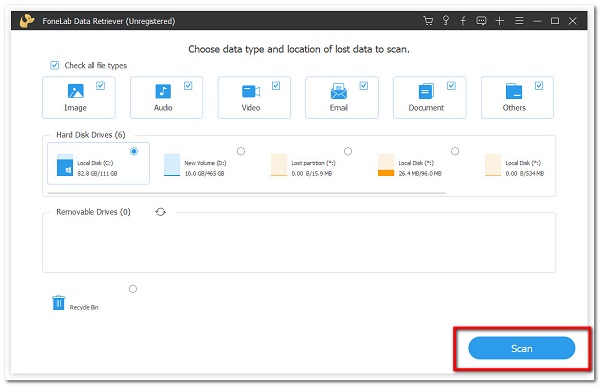The image size is (600, 386).
Task: Click the register key icon
Action: 446,21
